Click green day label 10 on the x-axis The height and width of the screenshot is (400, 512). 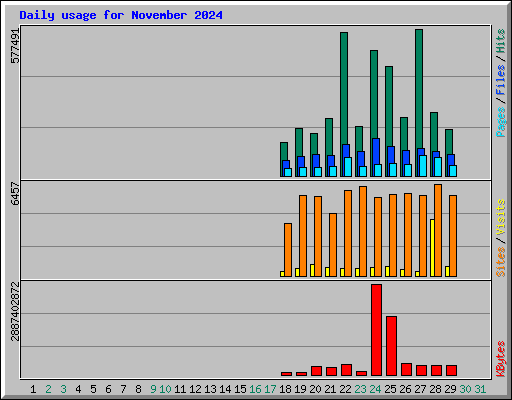(x=165, y=389)
